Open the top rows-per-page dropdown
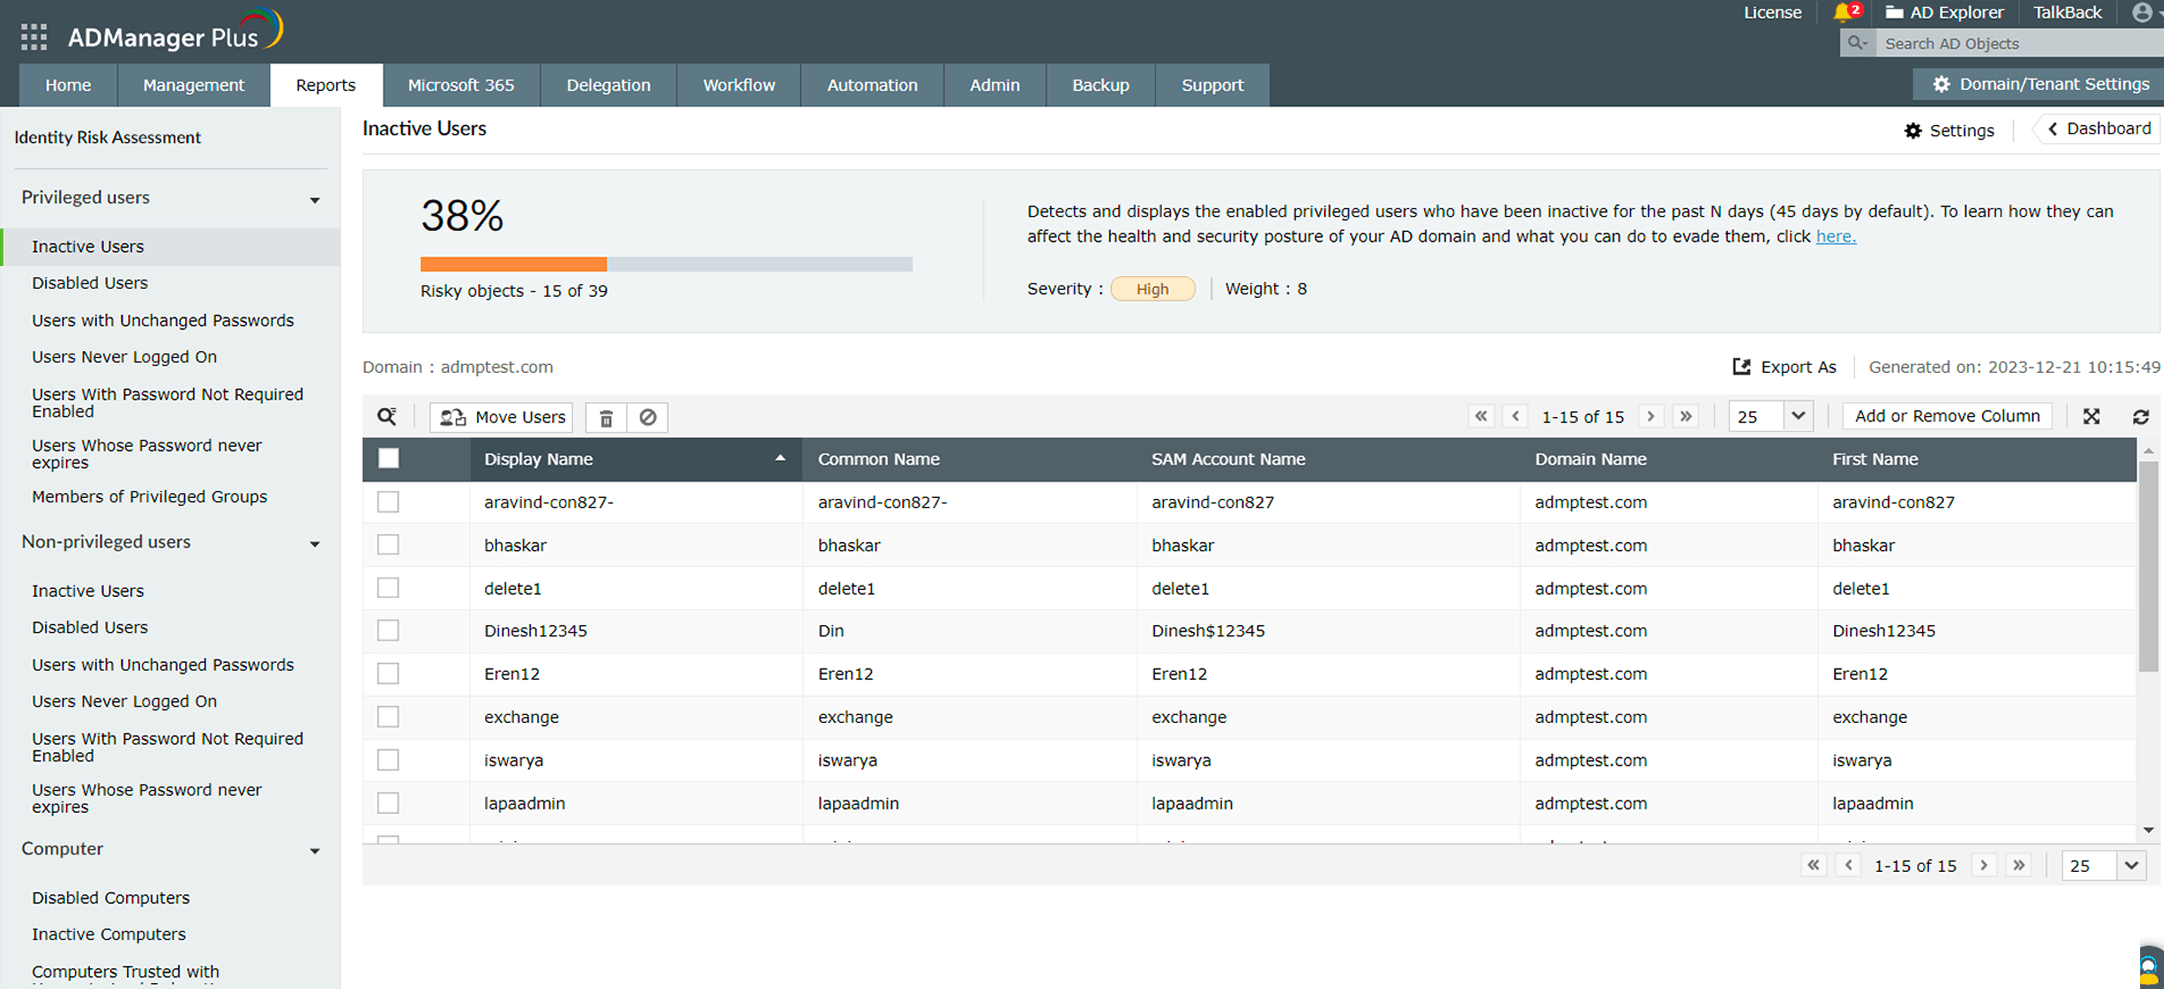This screenshot has height=989, width=2164. [1771, 416]
